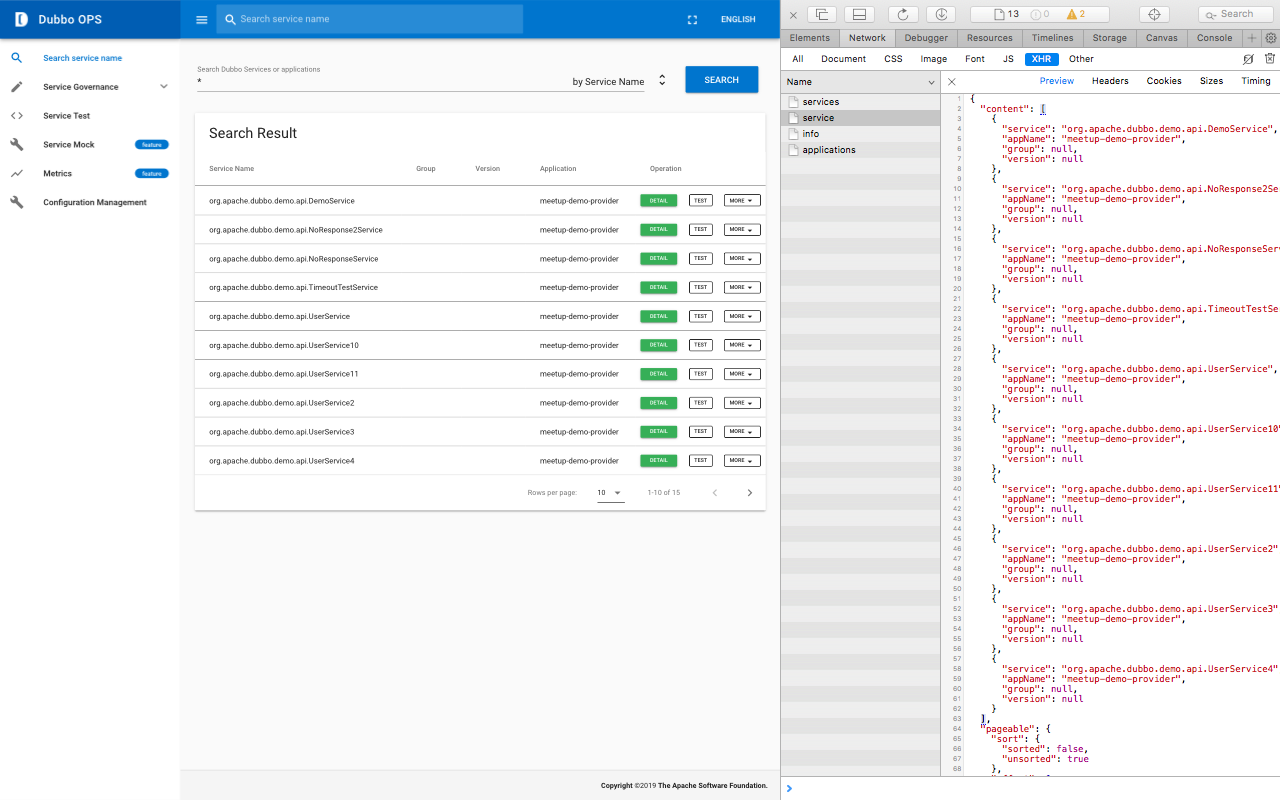
Task: Go to next results page arrow
Action: click(750, 493)
